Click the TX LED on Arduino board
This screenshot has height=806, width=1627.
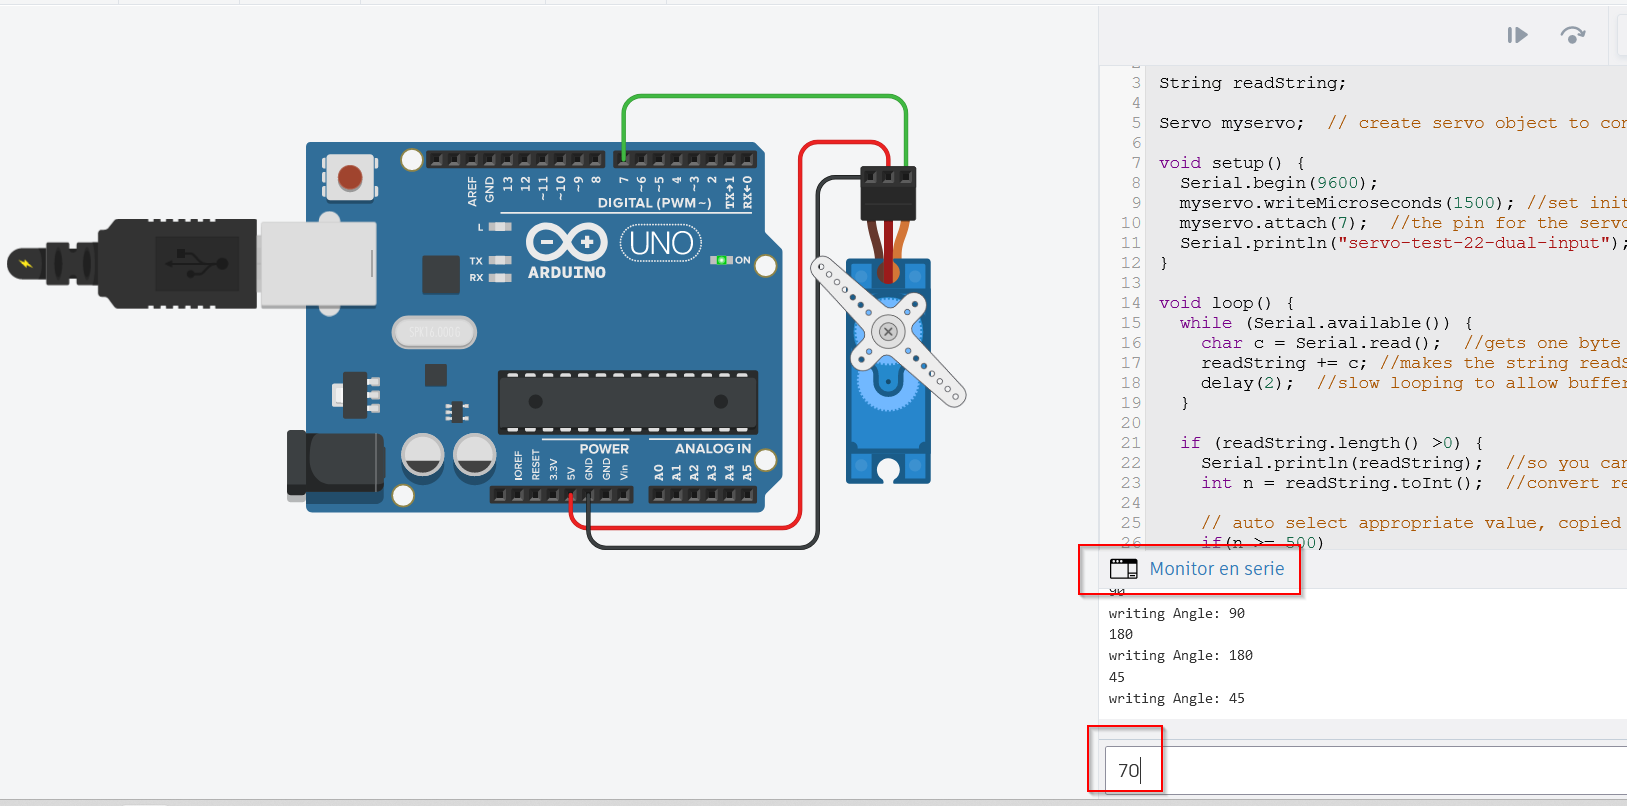coord(500,260)
